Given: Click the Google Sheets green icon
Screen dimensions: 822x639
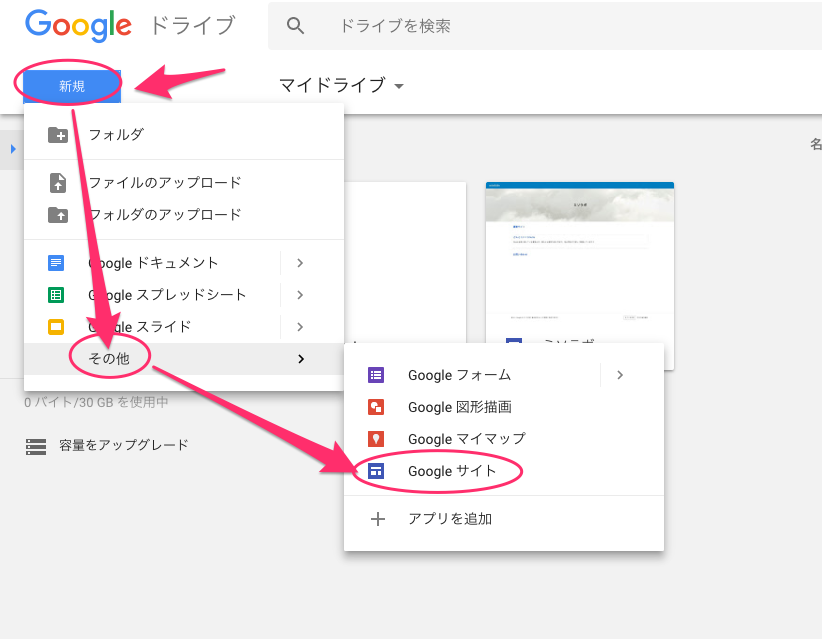Looking at the screenshot, I should [x=56, y=295].
